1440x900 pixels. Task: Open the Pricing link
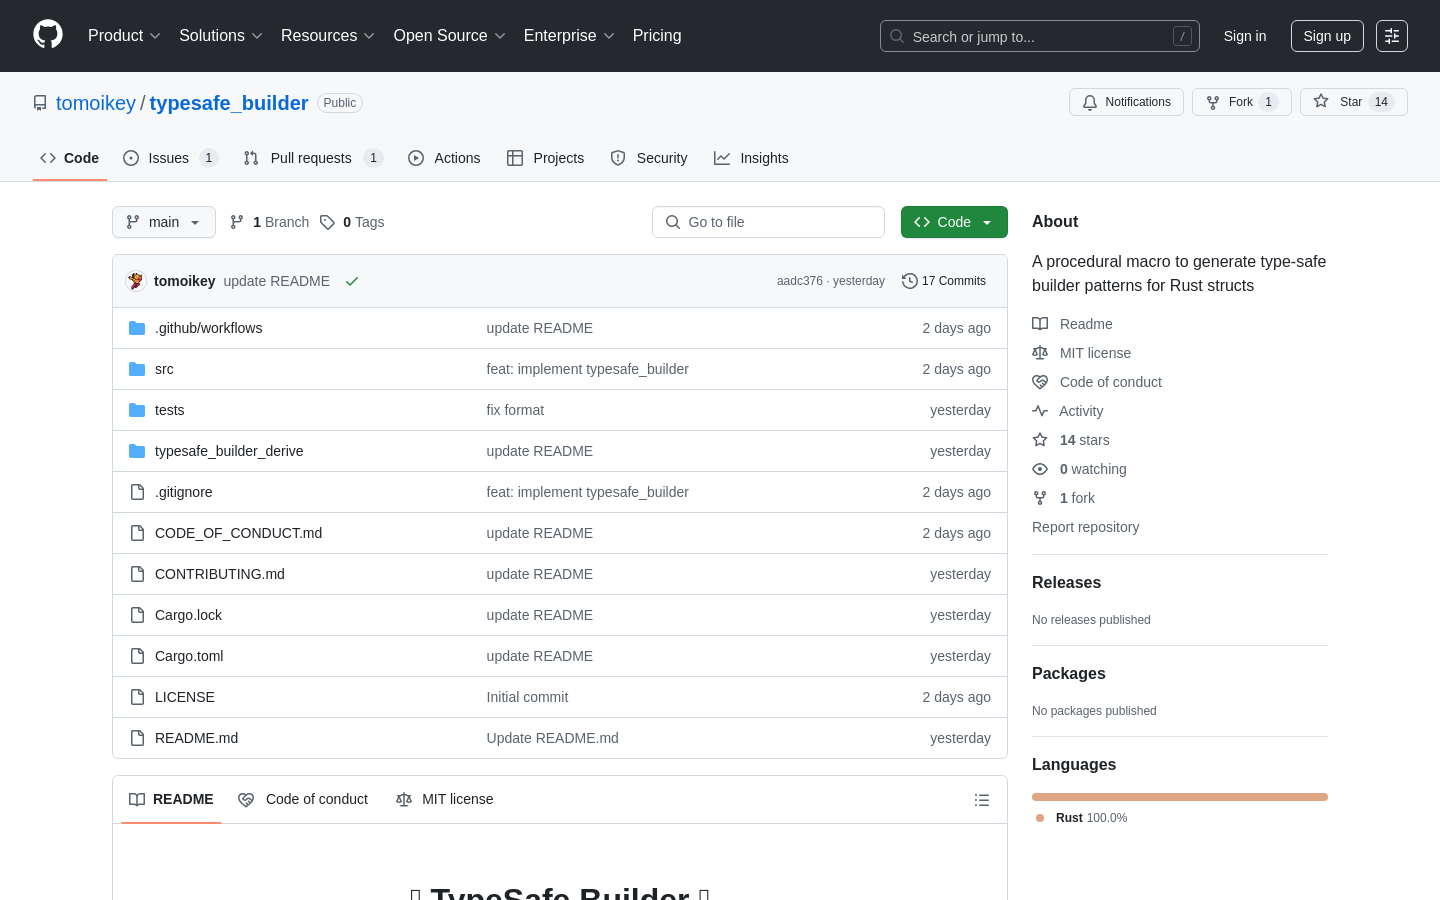pyautogui.click(x=657, y=35)
